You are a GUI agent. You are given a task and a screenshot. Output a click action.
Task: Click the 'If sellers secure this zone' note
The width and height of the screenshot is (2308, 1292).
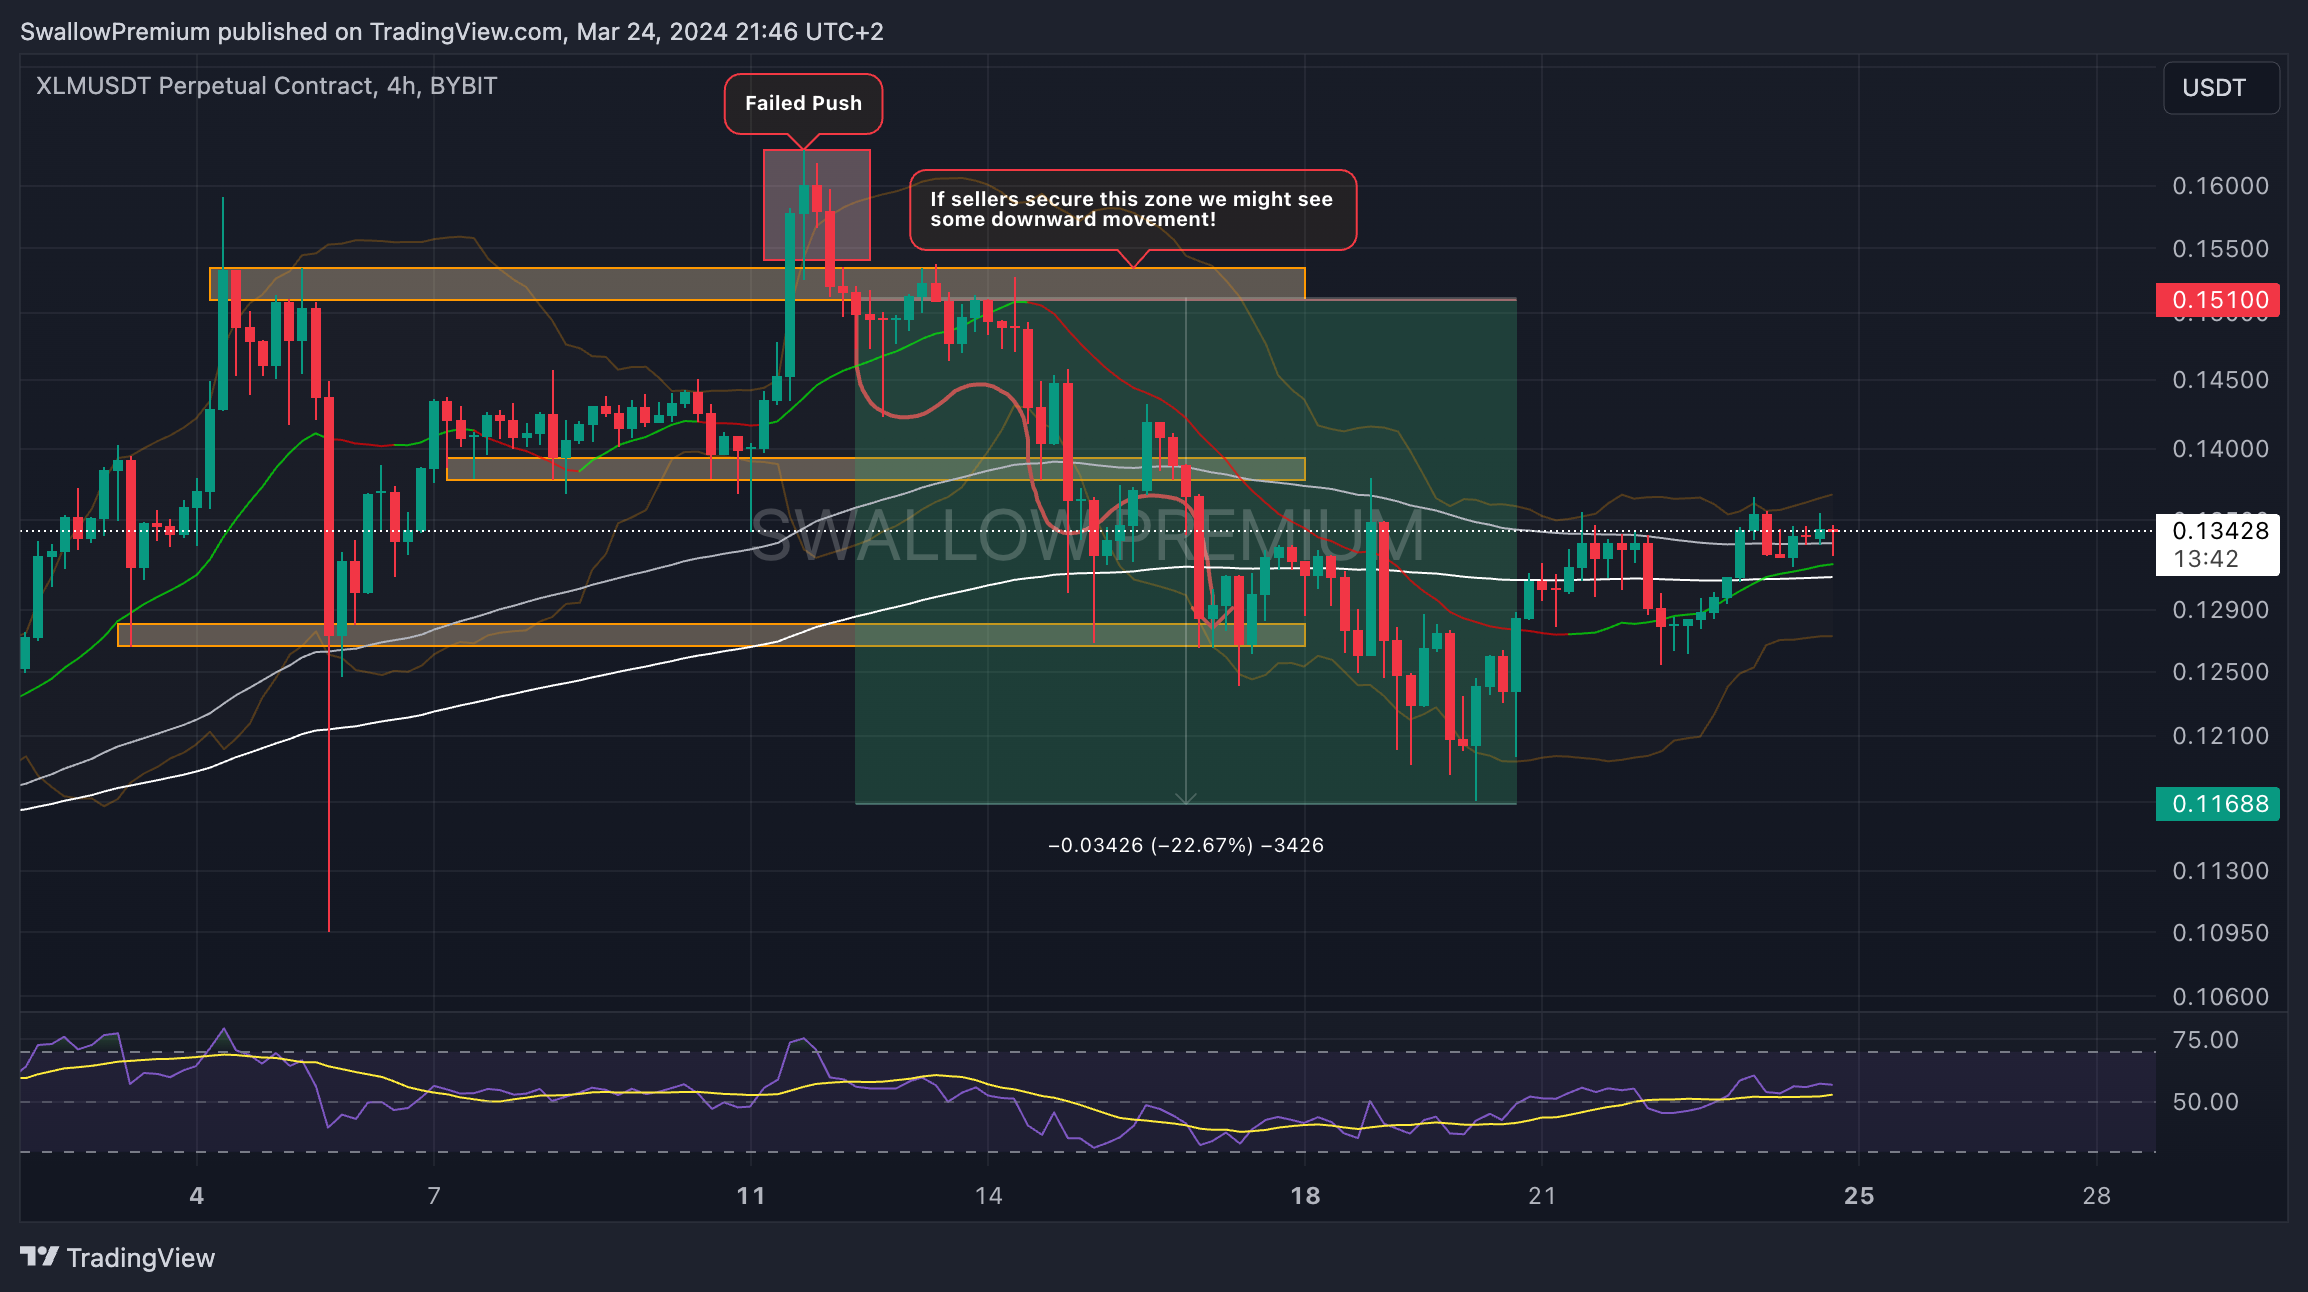(1132, 209)
